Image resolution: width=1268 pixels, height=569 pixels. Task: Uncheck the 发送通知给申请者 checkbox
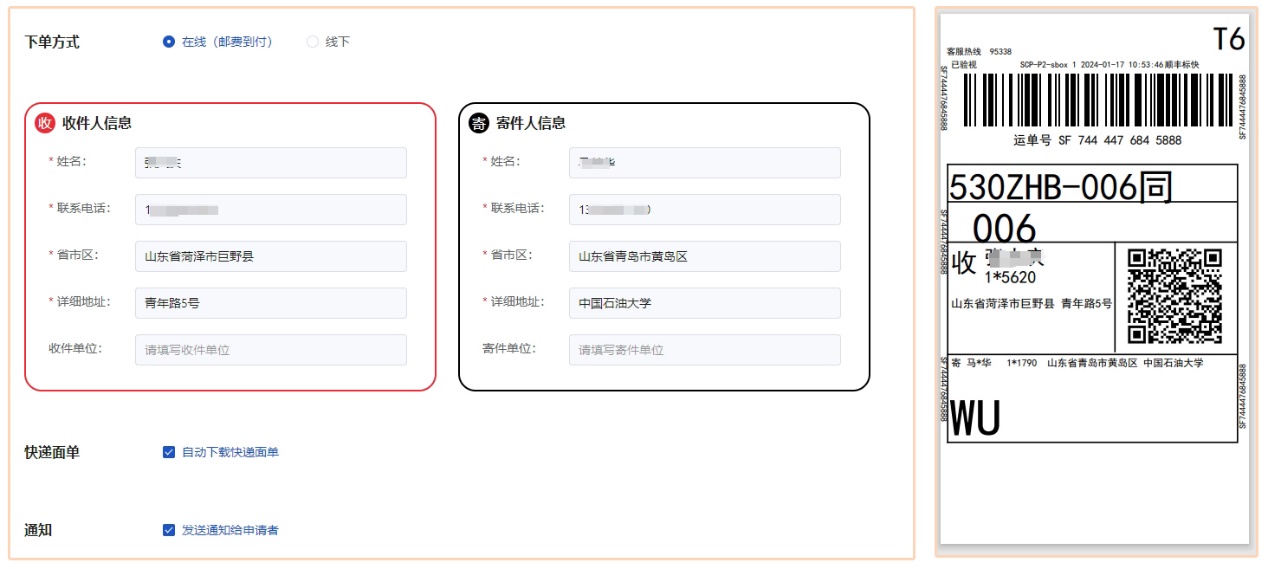[169, 530]
